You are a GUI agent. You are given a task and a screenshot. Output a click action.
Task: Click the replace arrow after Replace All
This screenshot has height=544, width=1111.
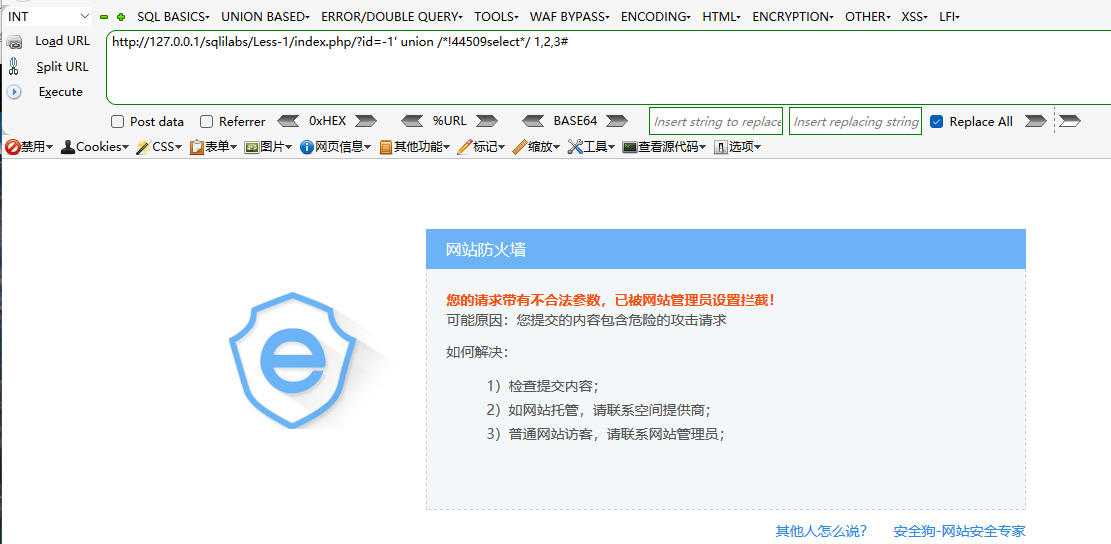point(1035,121)
